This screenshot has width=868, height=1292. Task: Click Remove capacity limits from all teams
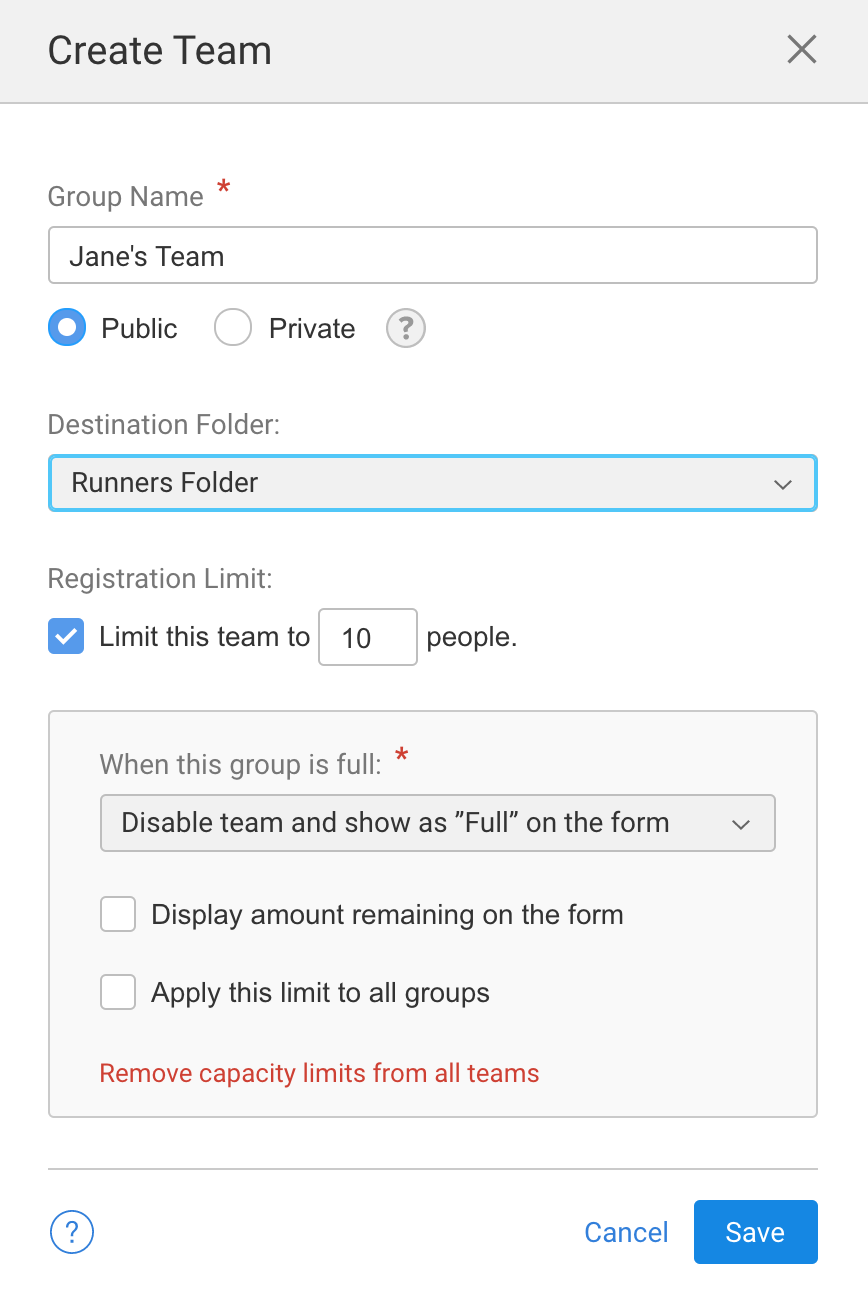pyautogui.click(x=319, y=1073)
